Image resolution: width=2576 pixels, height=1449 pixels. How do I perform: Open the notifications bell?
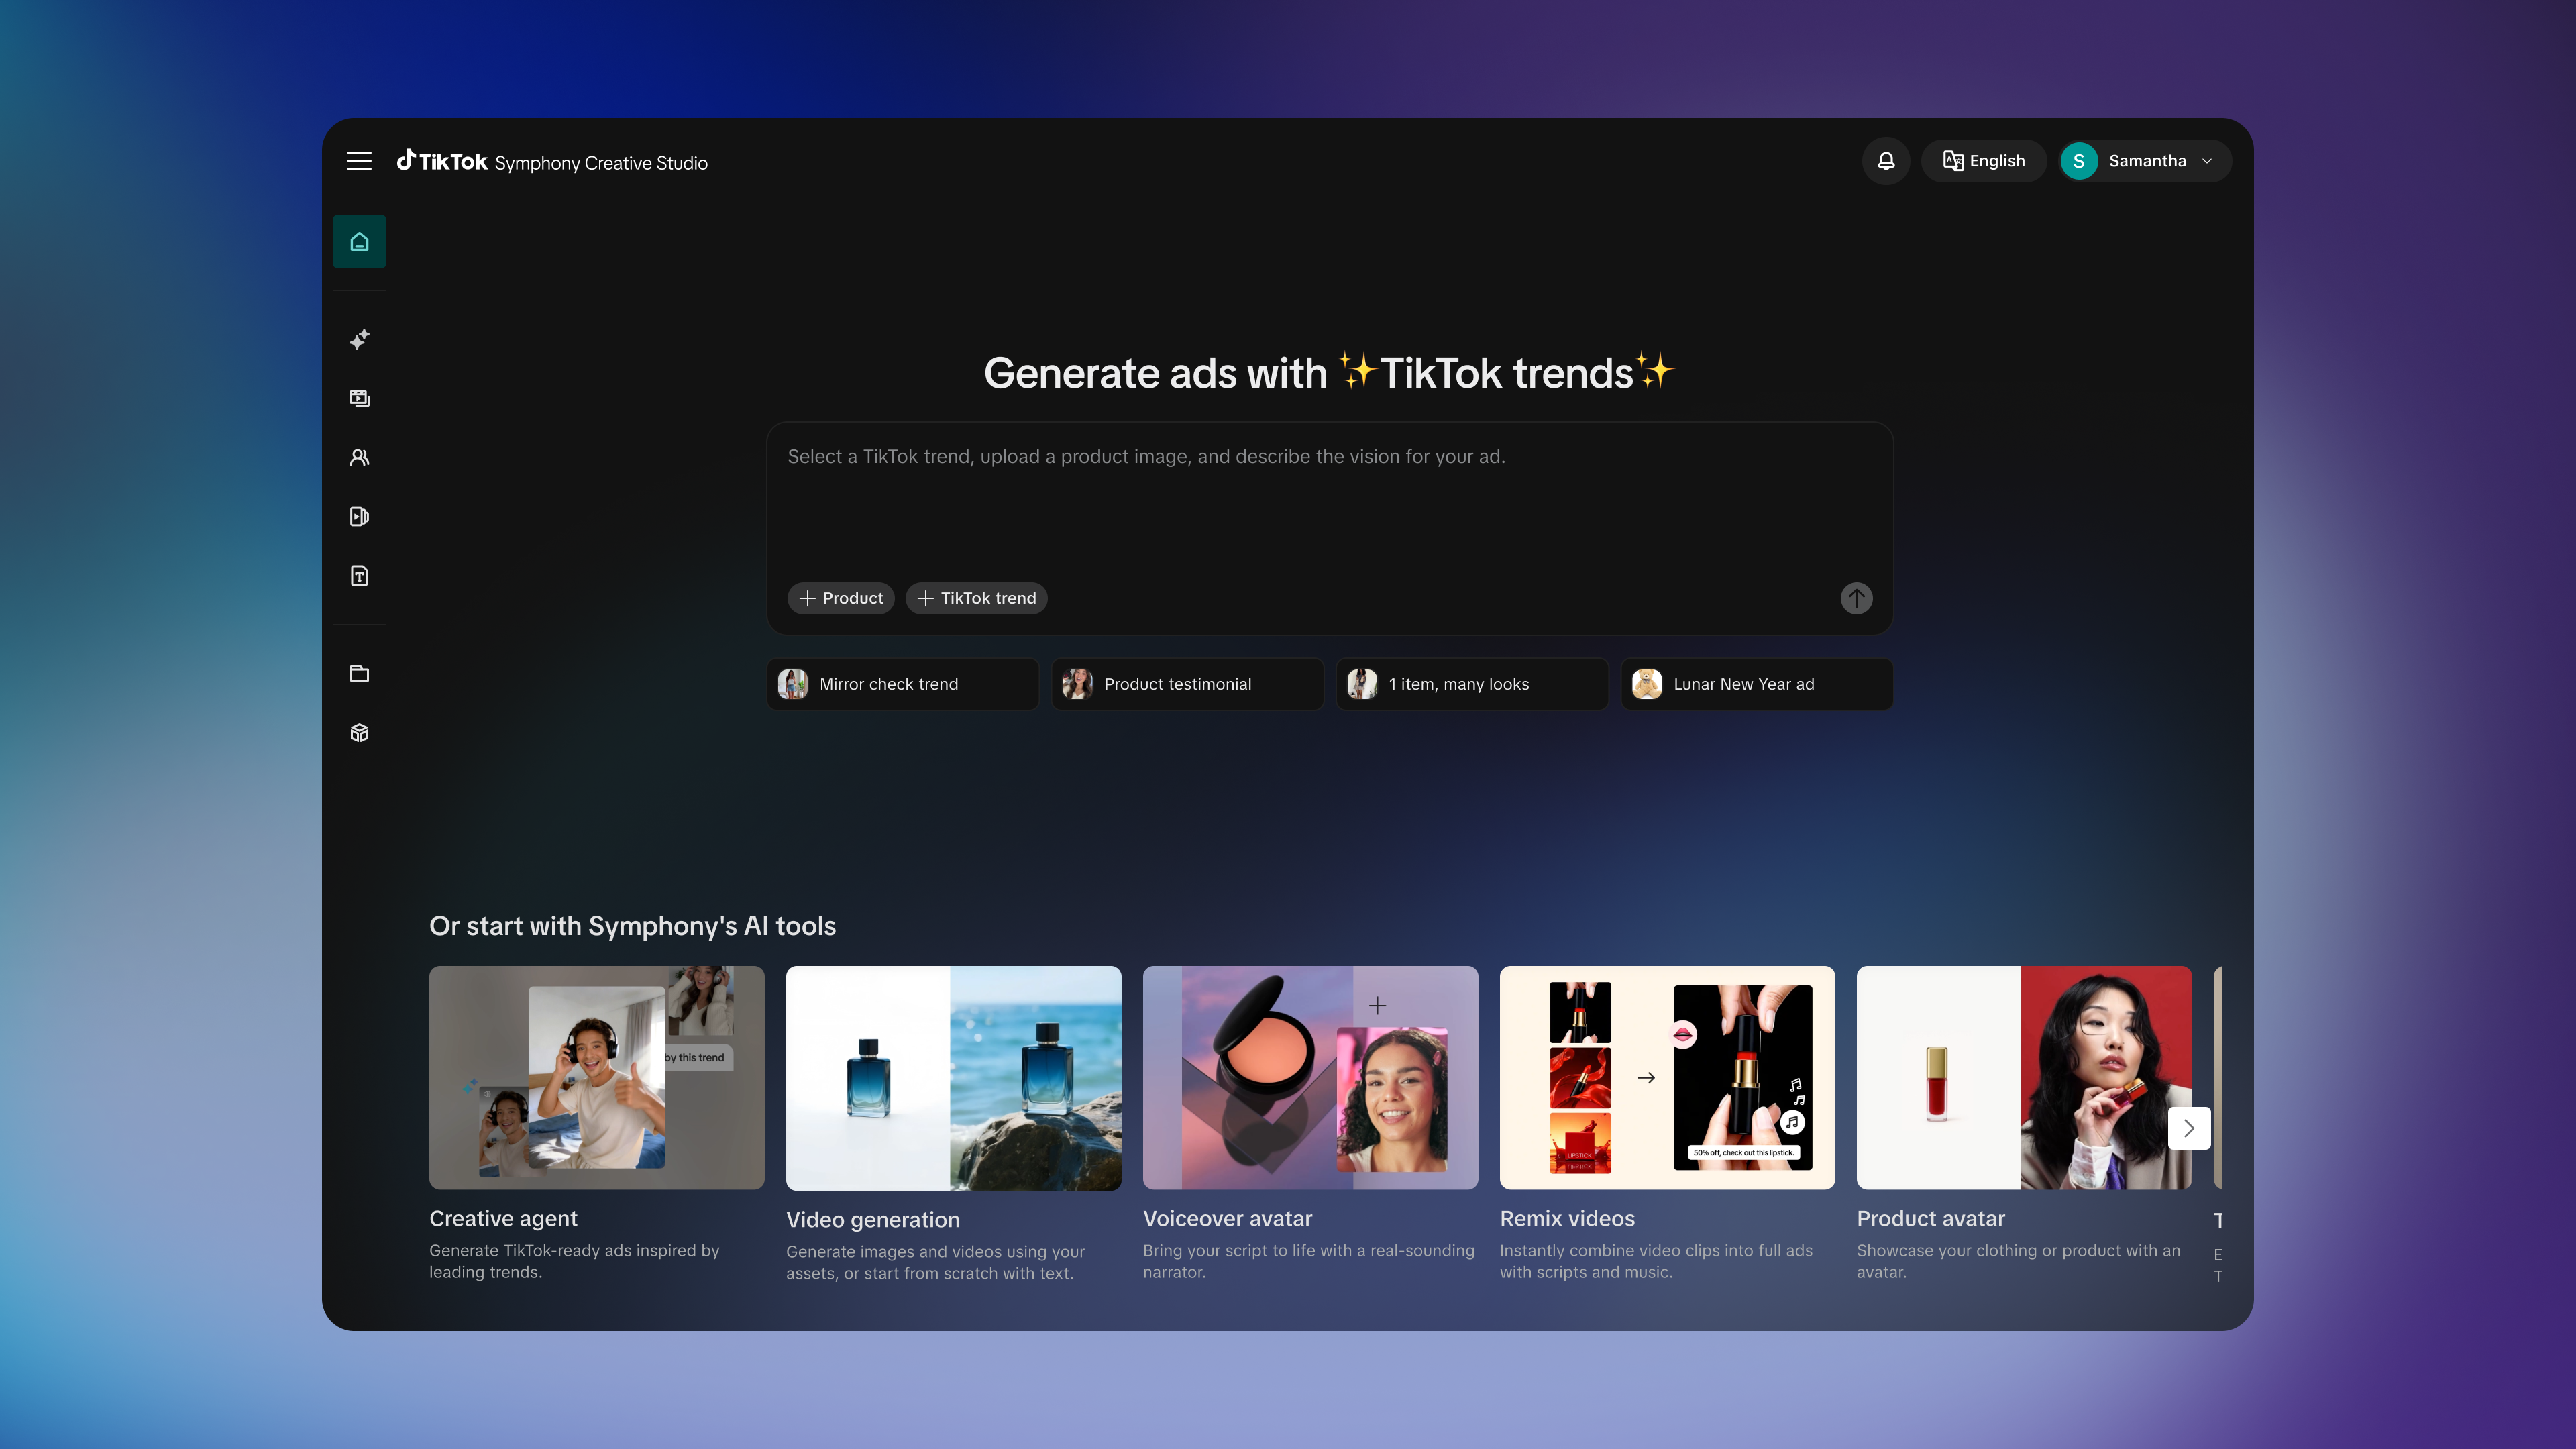1886,160
